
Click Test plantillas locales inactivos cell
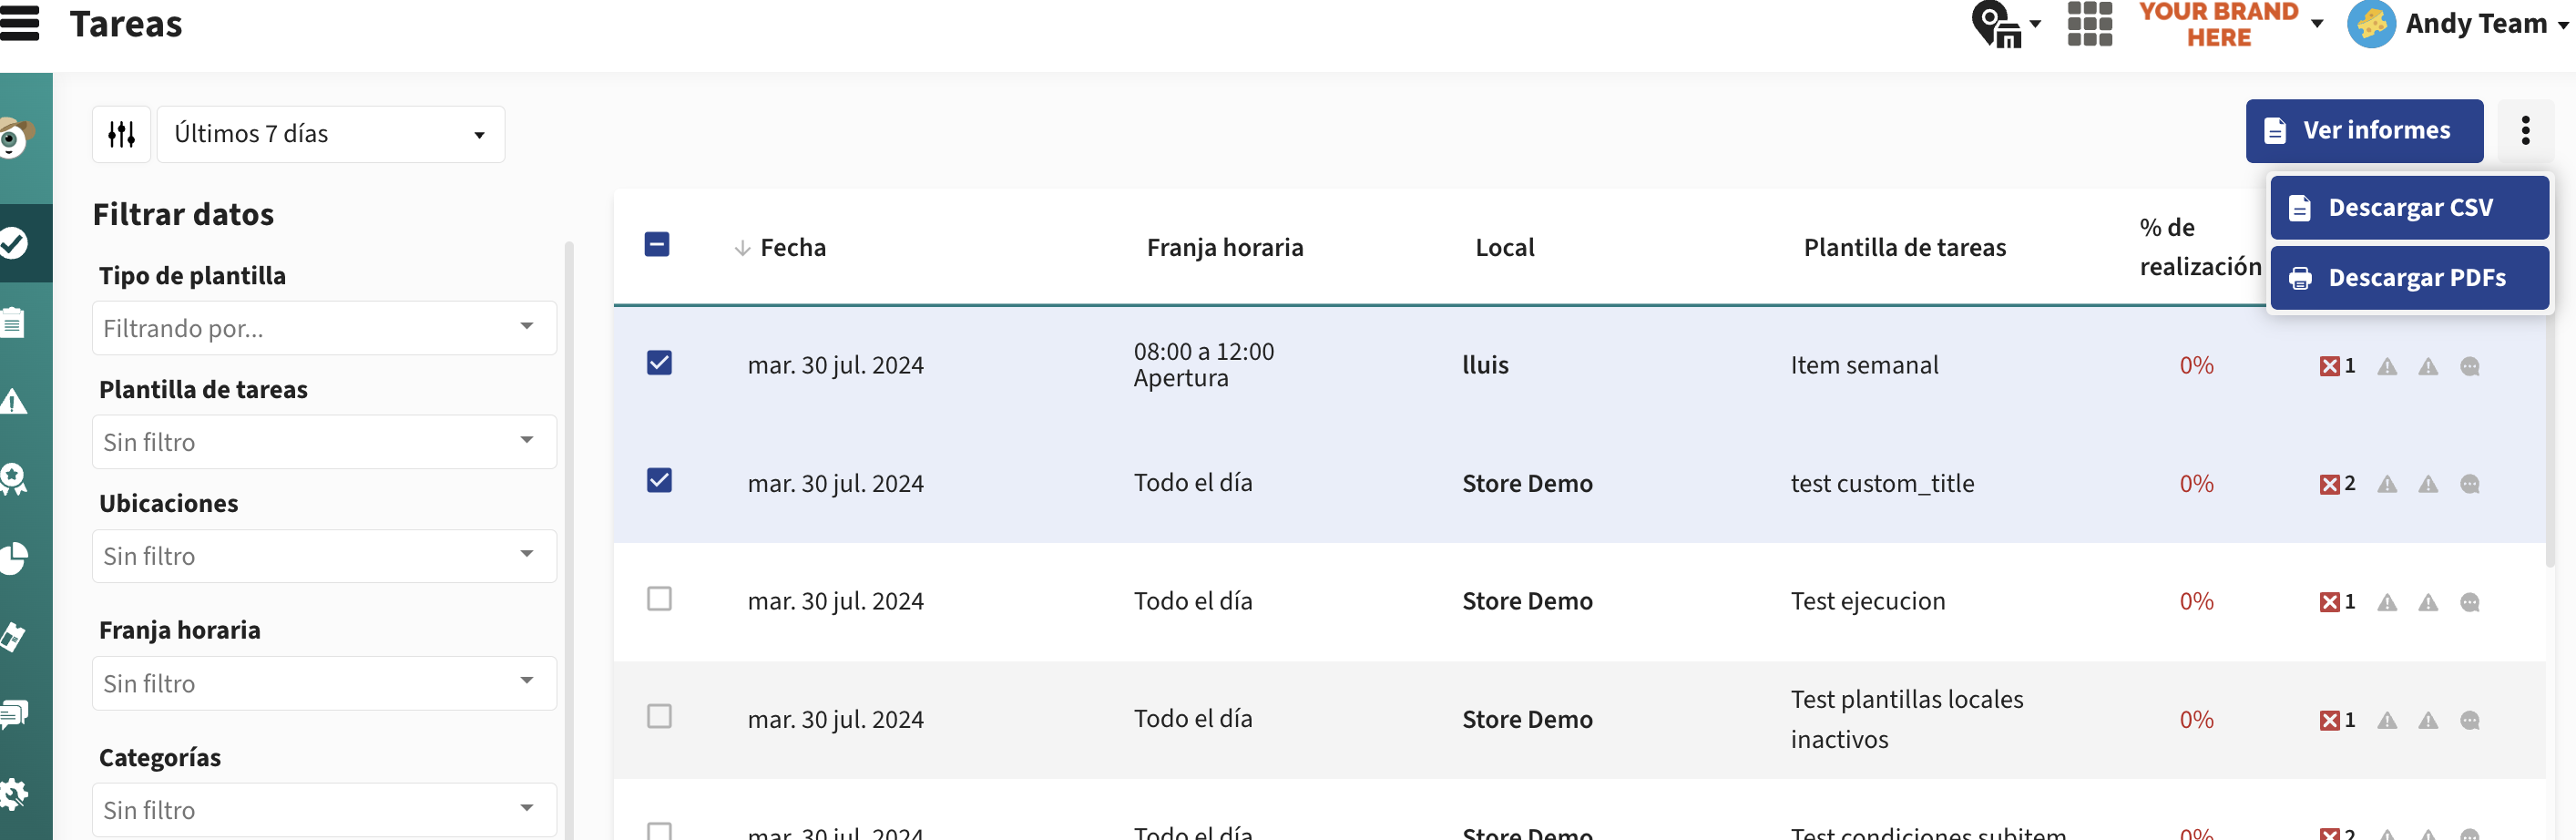pyautogui.click(x=1906, y=719)
